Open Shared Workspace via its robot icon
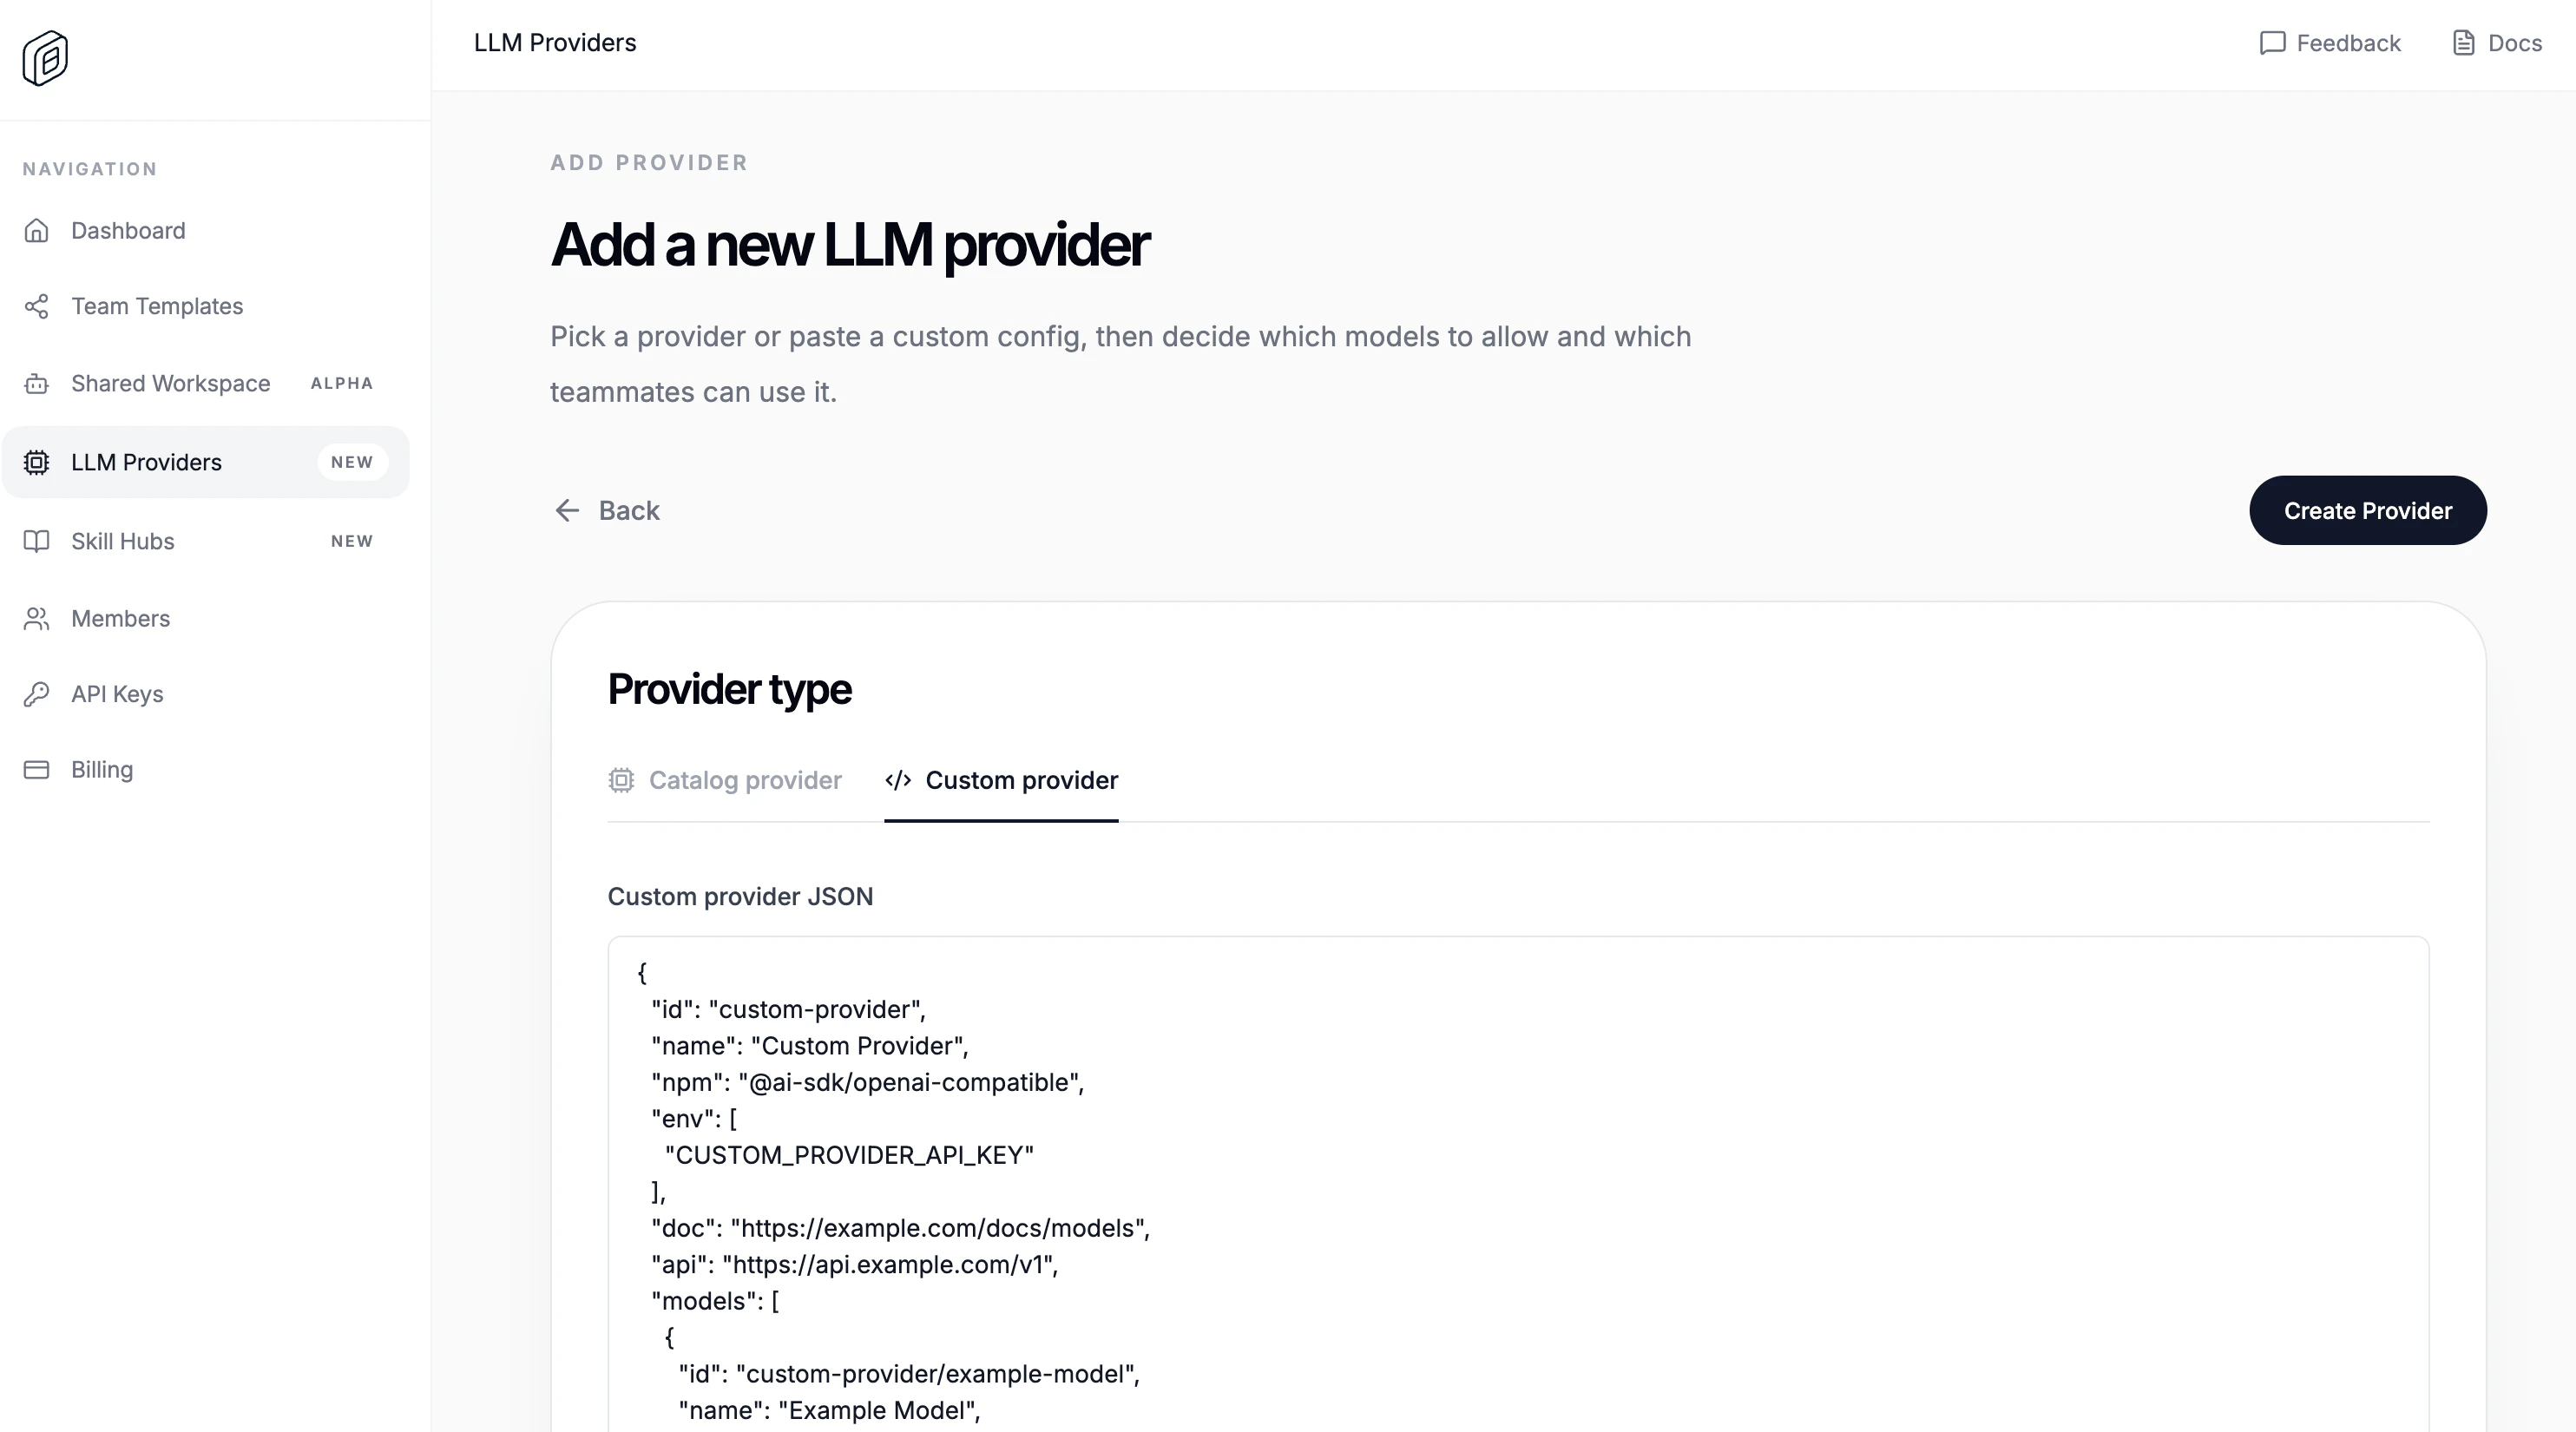 (36, 384)
